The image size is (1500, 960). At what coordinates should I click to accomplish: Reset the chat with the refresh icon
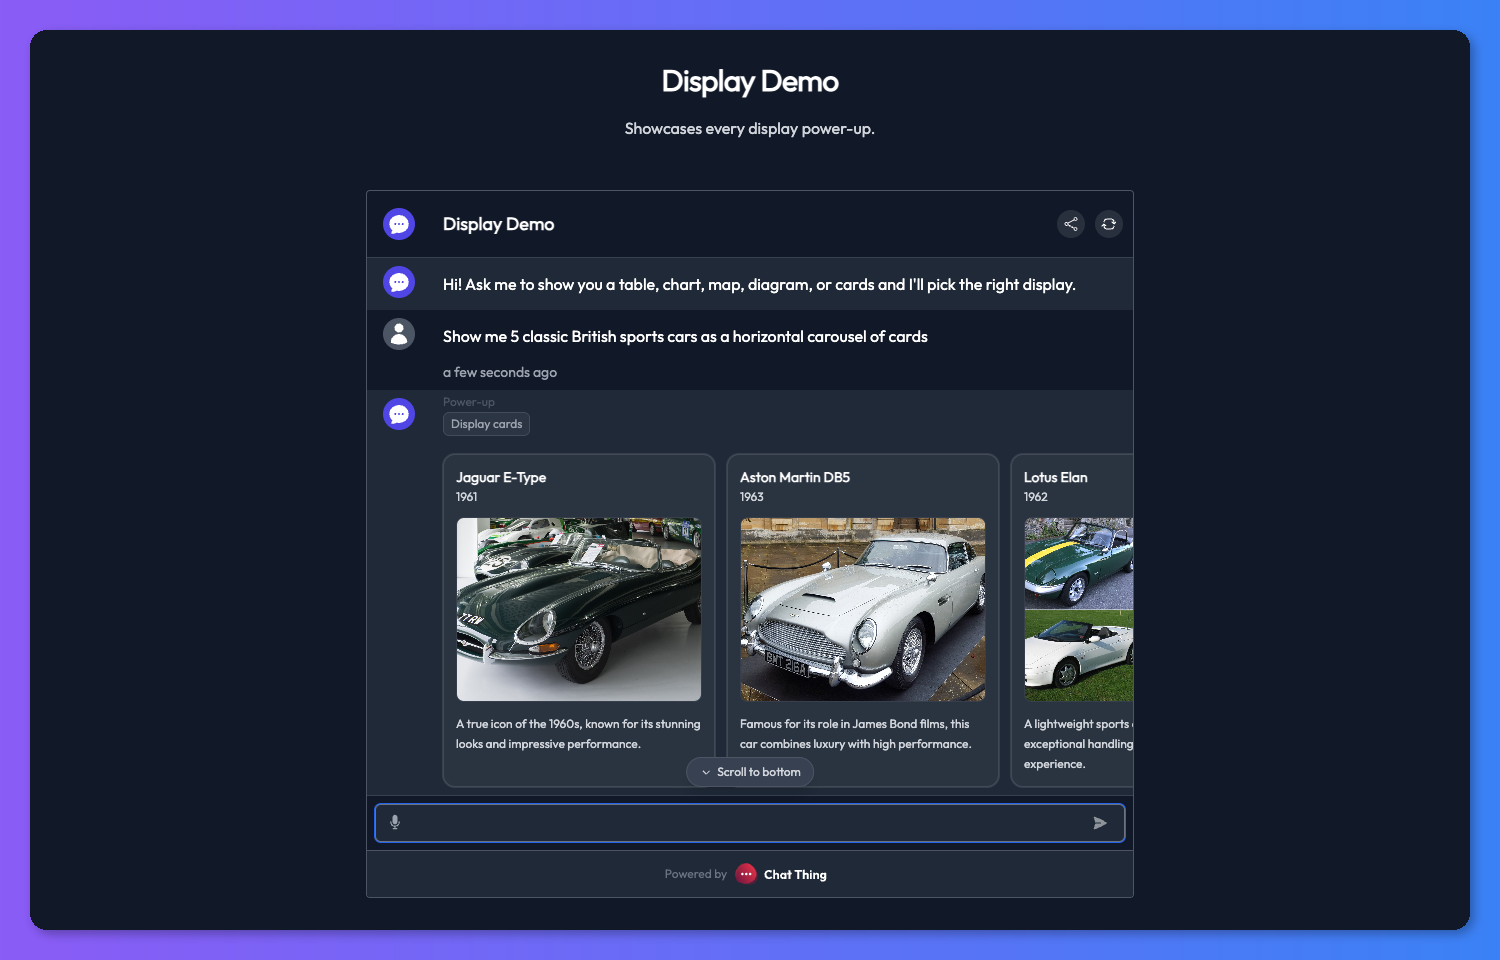[x=1108, y=224]
